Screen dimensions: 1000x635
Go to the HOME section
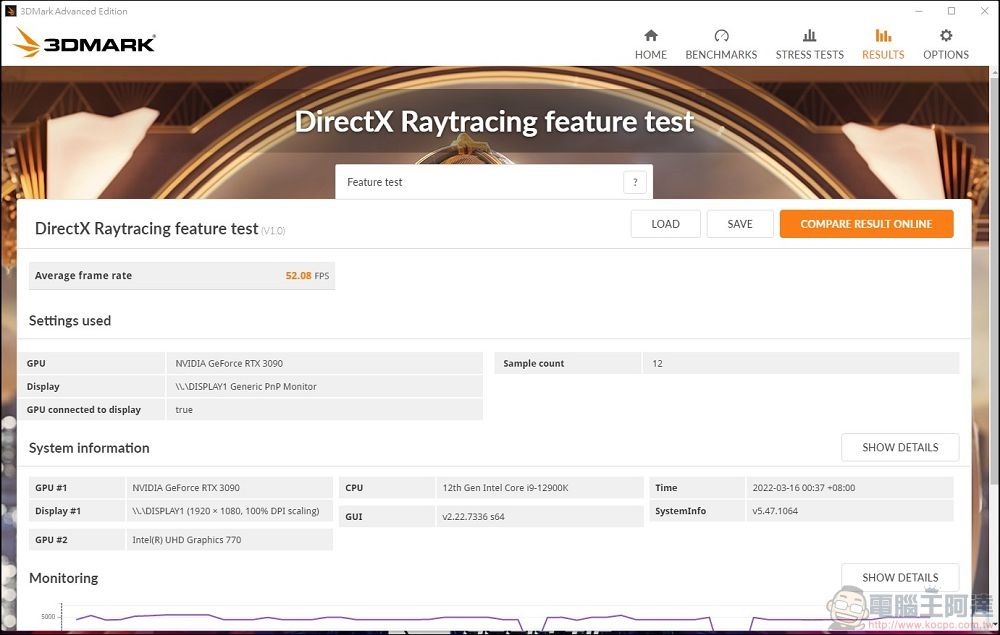(650, 45)
